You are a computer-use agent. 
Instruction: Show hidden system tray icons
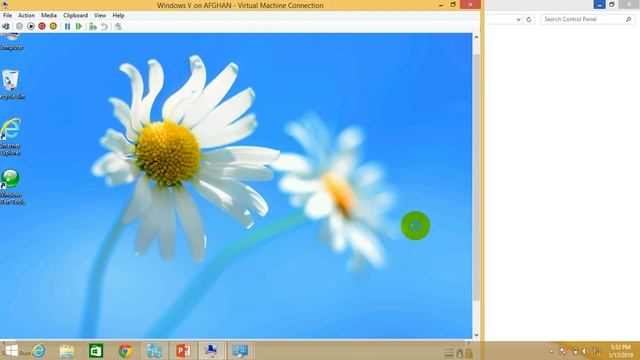(x=551, y=351)
